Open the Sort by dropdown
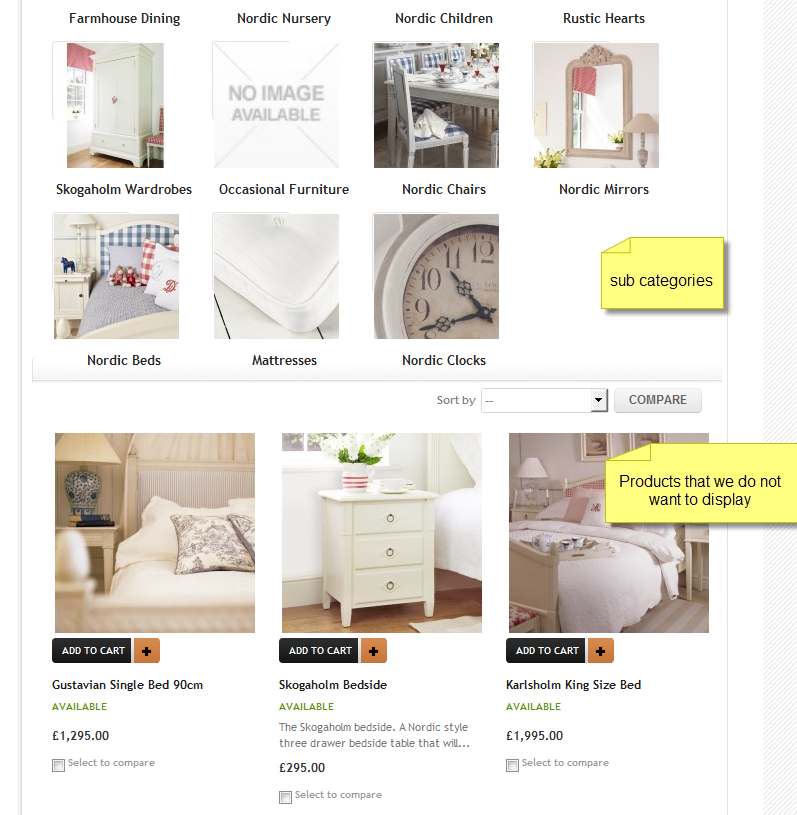The image size is (797, 815). tap(544, 400)
